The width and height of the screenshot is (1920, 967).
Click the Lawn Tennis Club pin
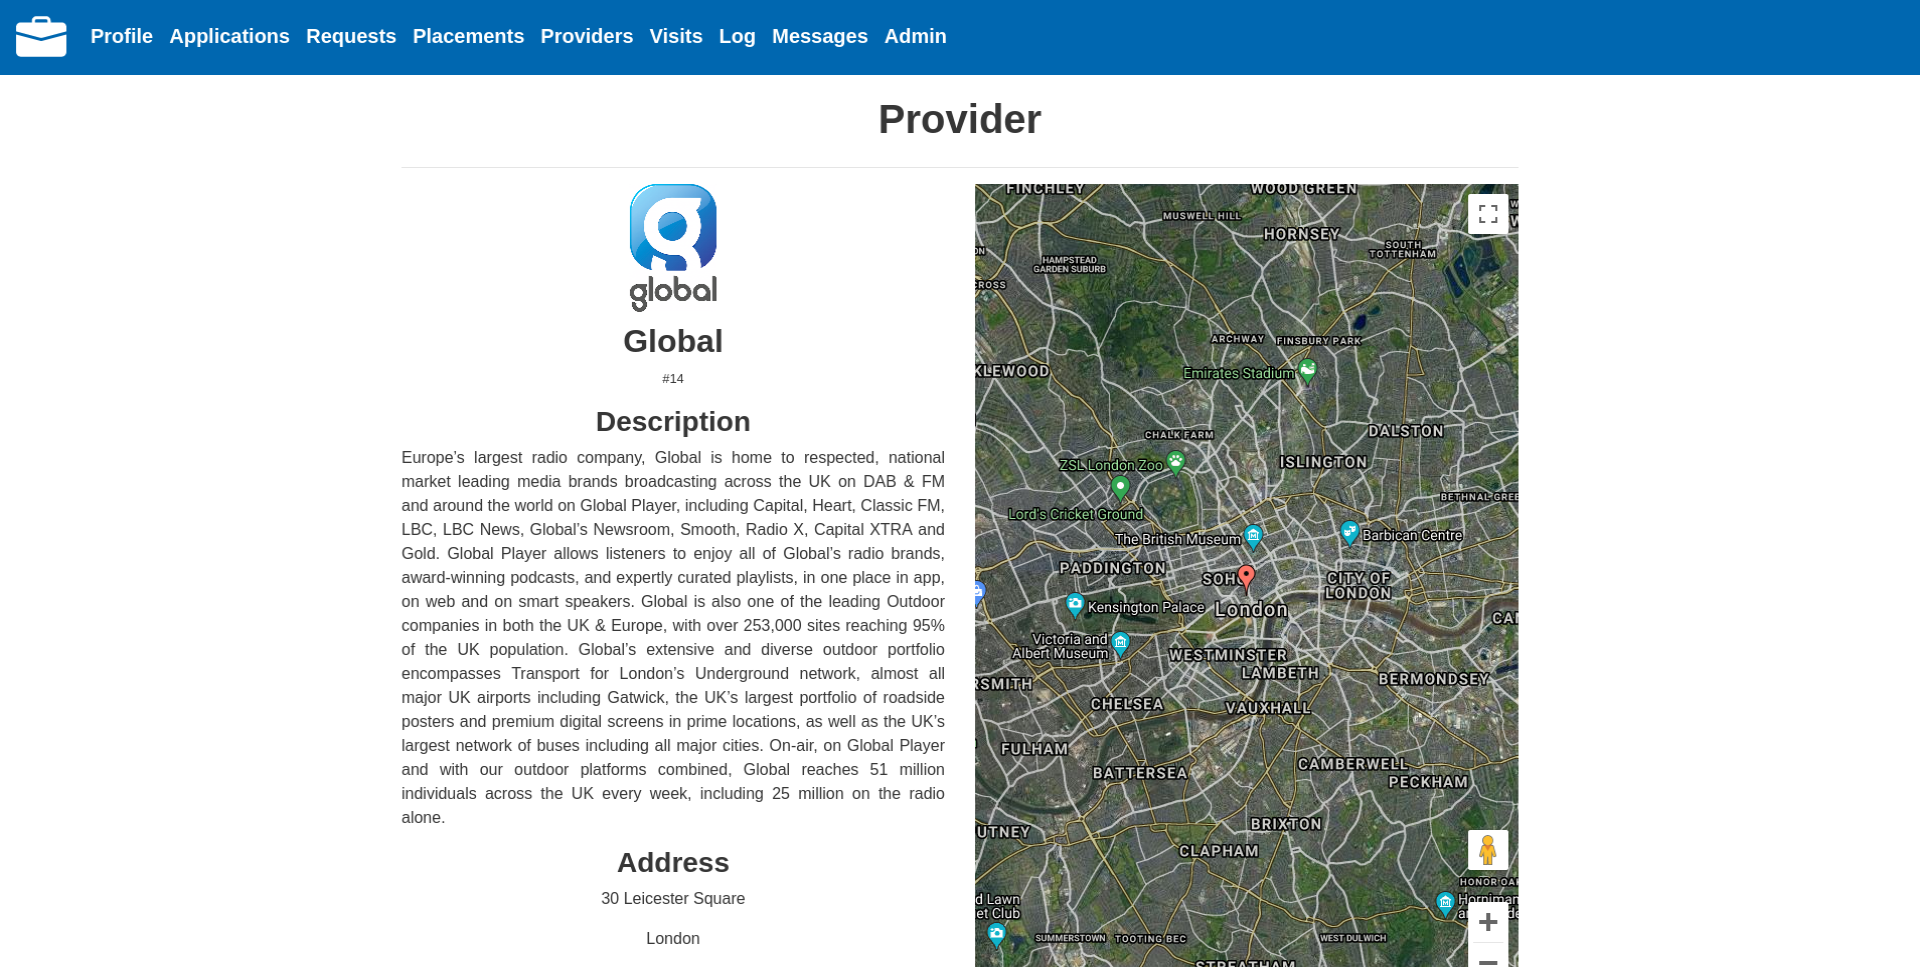click(x=996, y=935)
